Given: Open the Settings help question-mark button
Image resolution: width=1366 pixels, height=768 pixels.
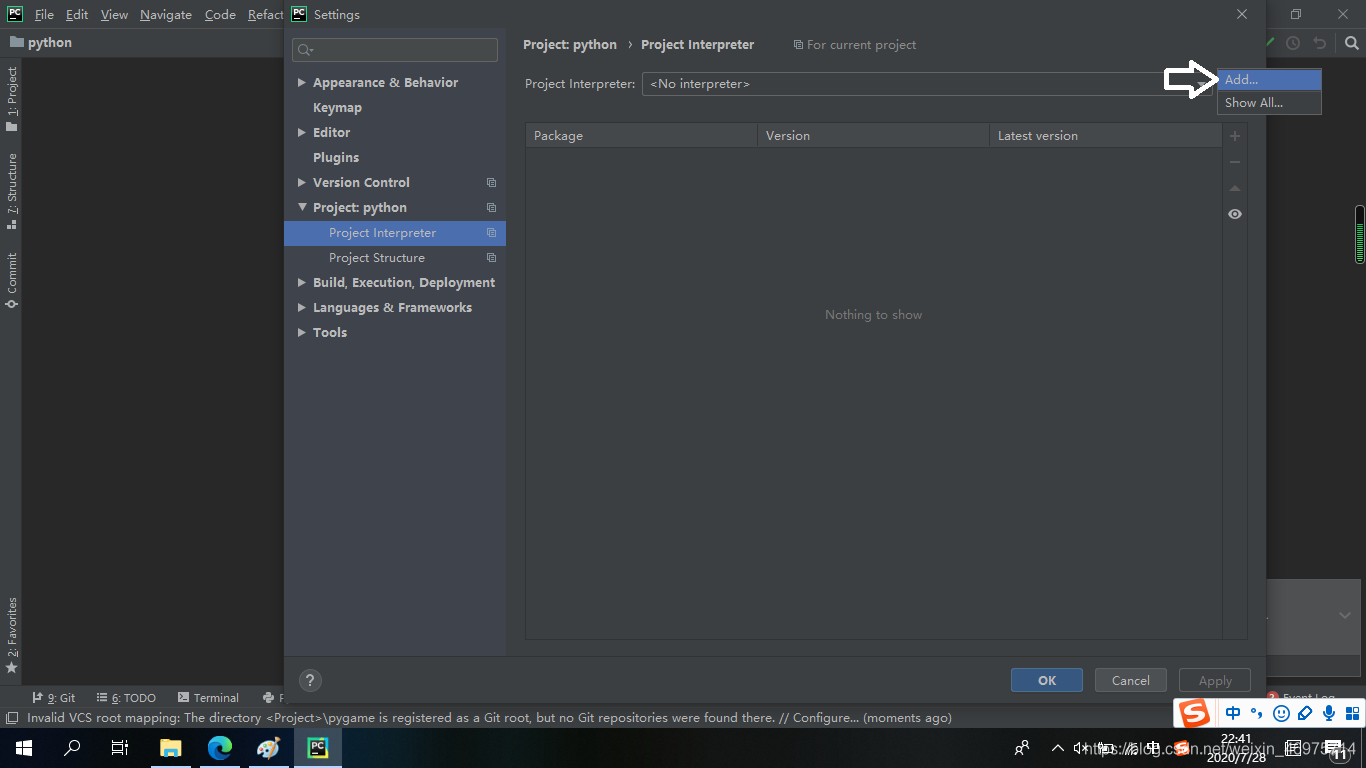Looking at the screenshot, I should (310, 680).
